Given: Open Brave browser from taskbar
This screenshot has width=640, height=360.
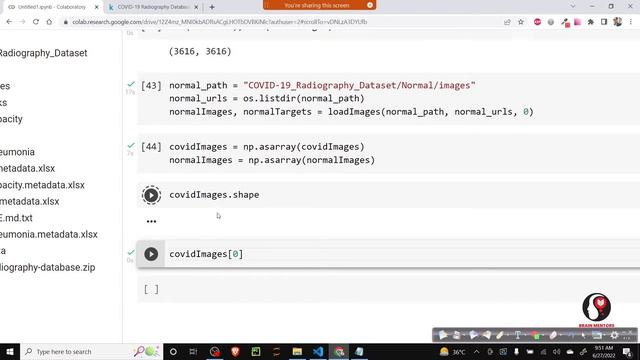Looking at the screenshot, I should coord(236,351).
